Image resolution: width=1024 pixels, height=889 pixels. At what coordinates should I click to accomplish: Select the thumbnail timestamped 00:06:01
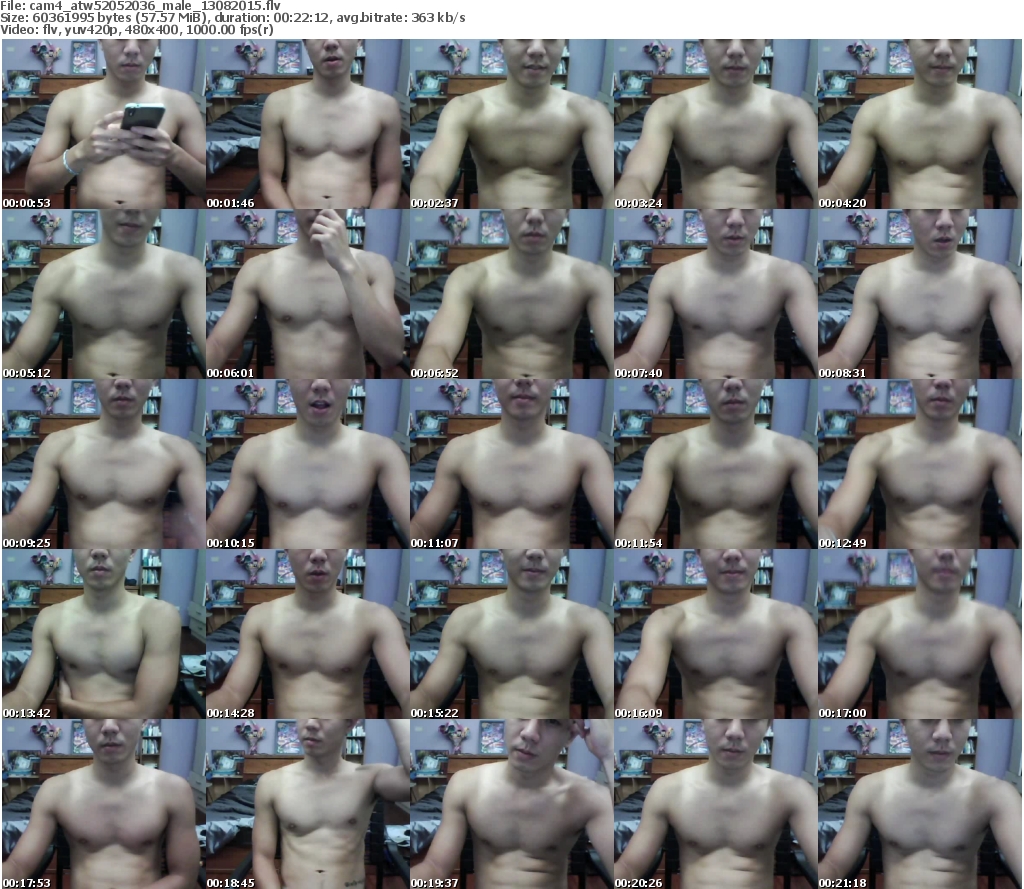pos(308,294)
